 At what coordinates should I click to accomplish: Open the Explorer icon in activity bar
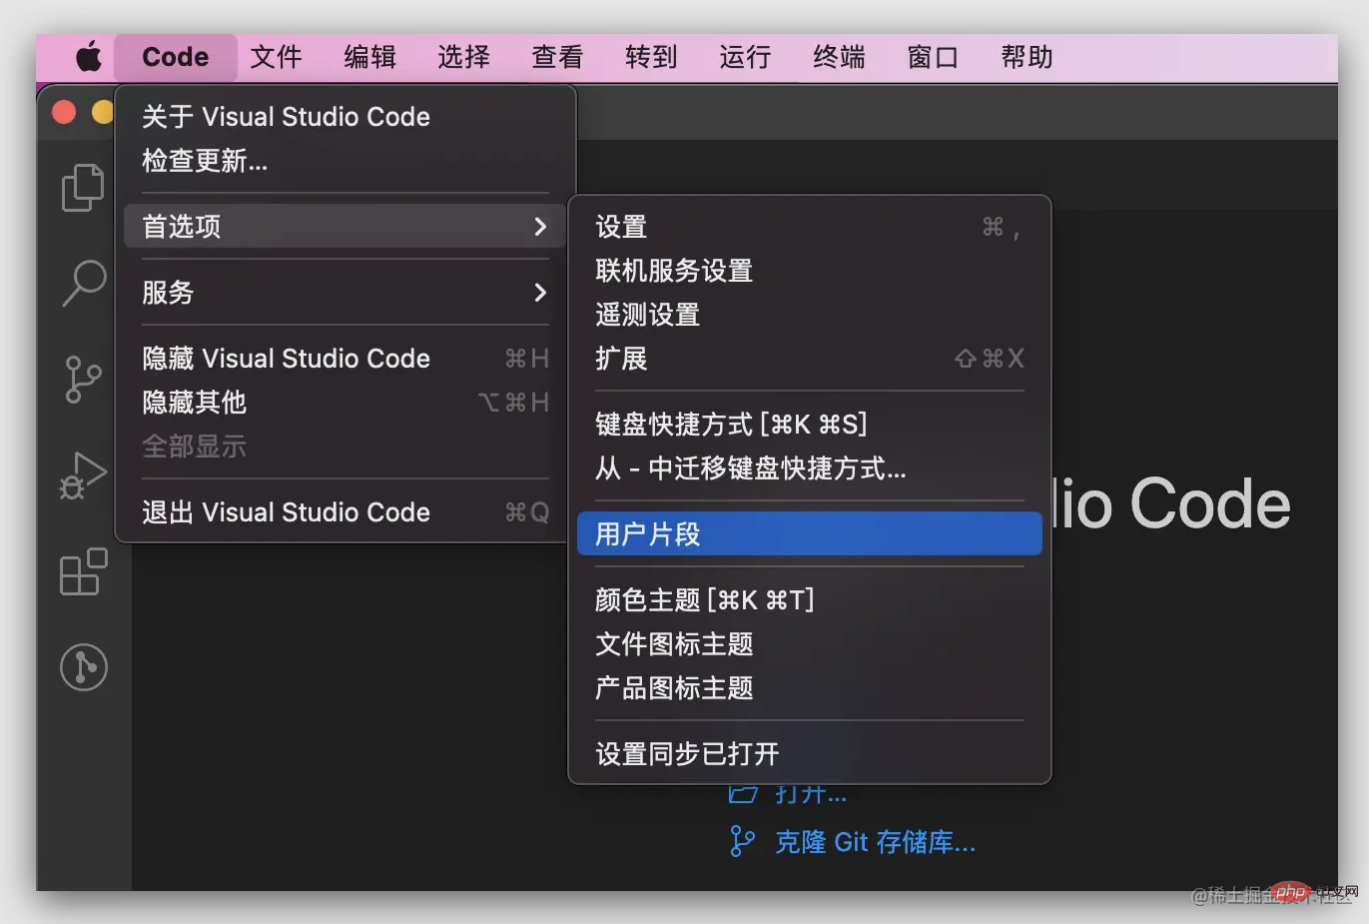coord(83,188)
